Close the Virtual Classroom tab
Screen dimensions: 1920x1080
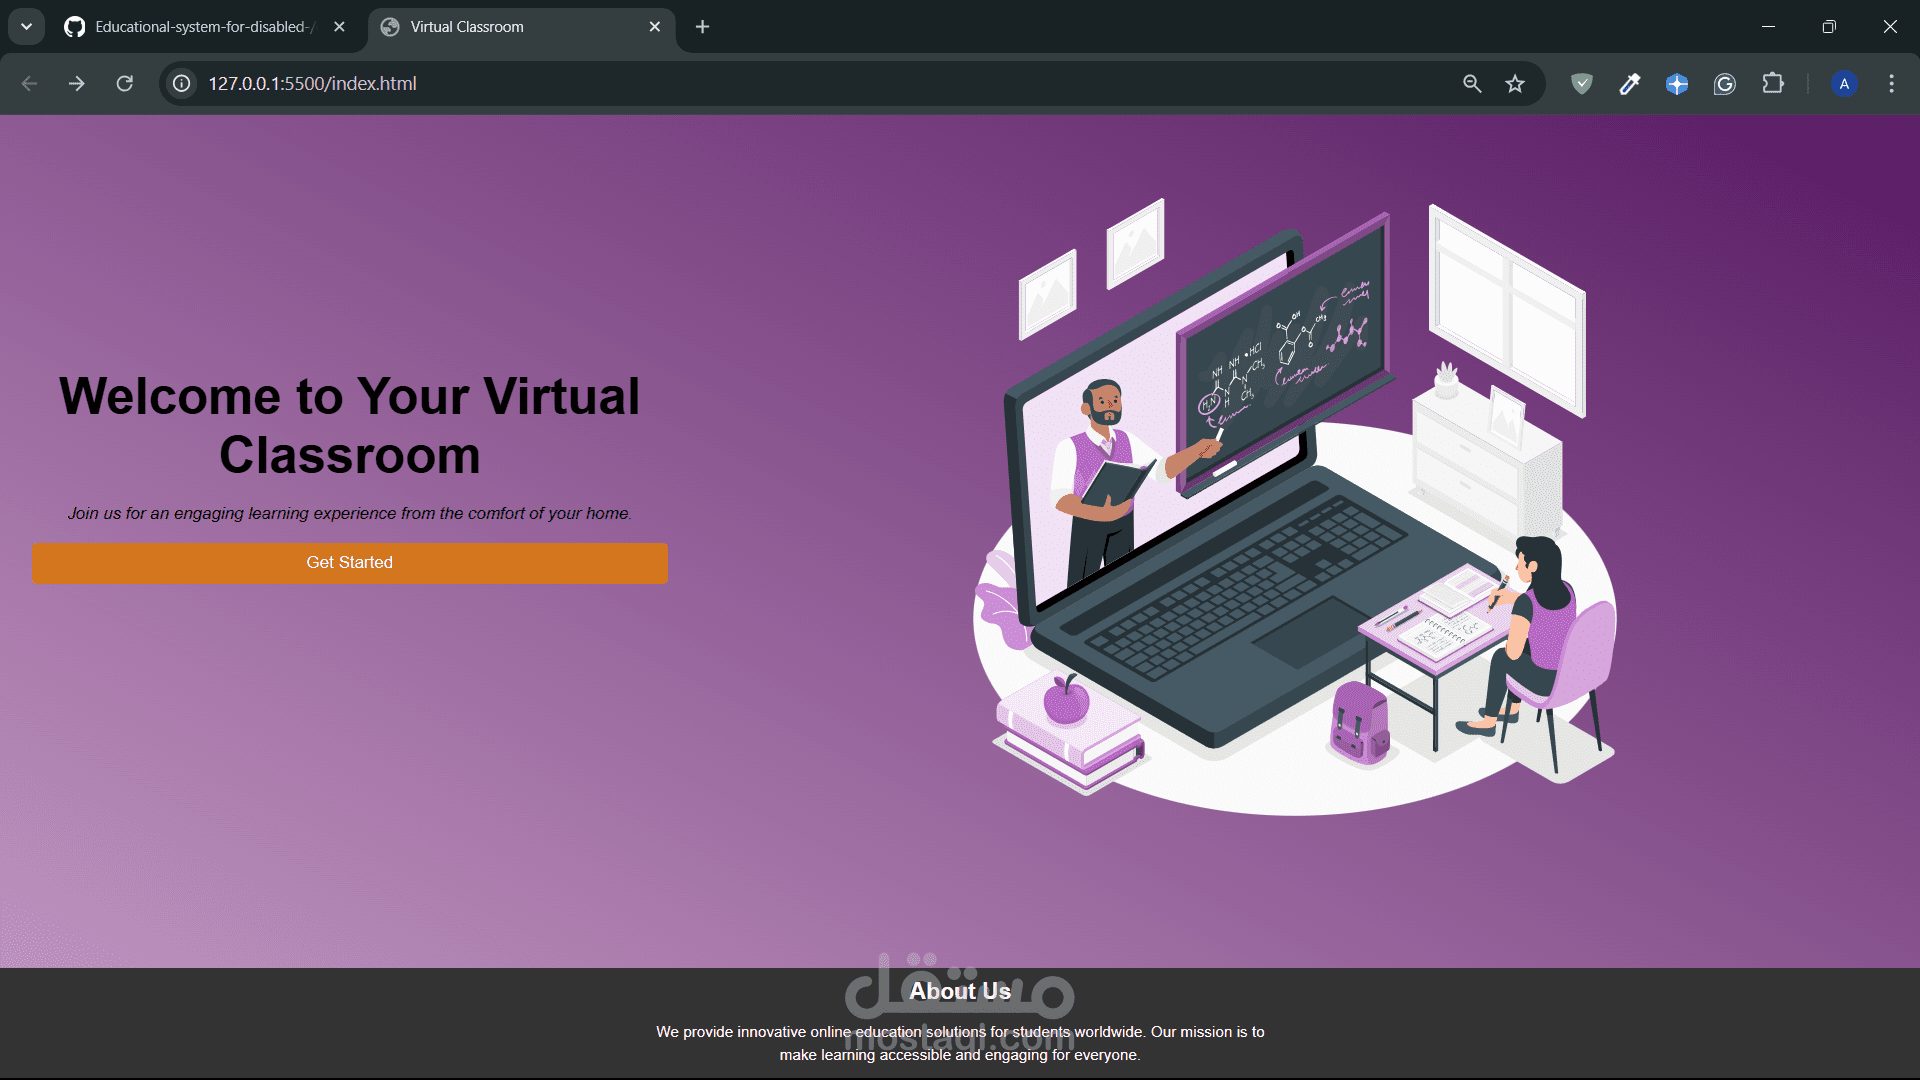pos(655,27)
